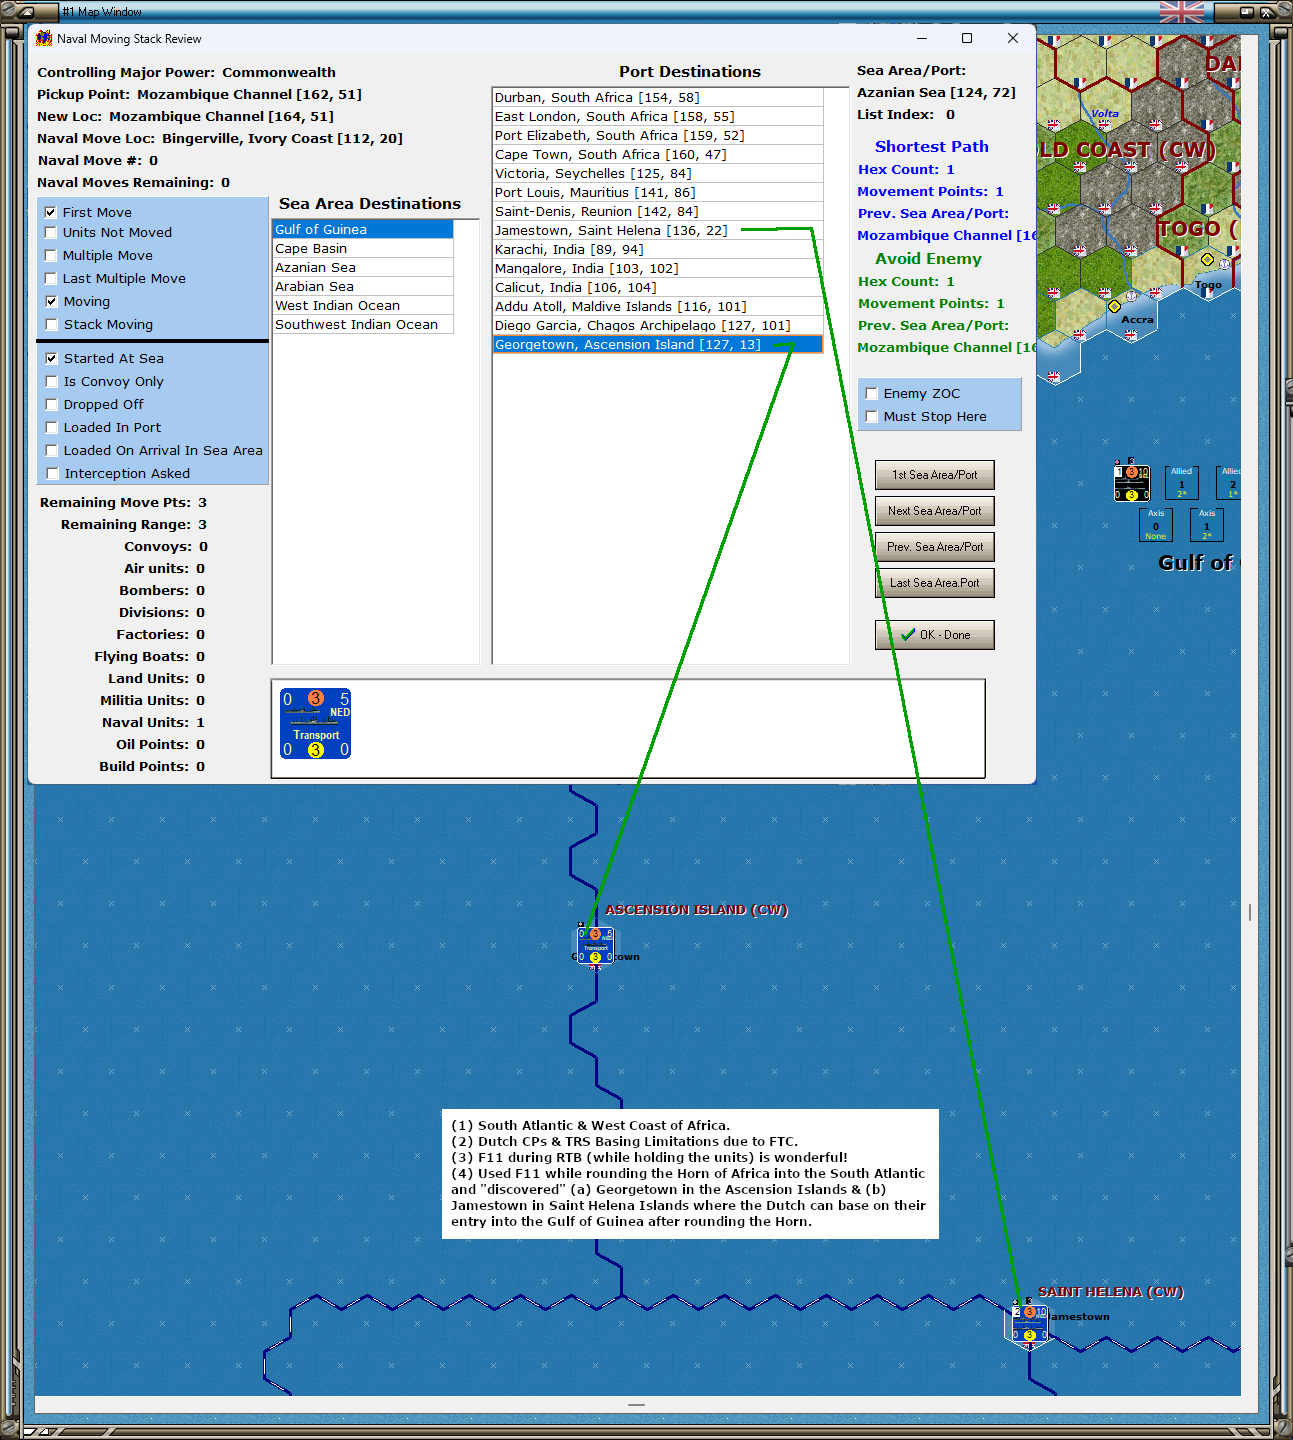Image resolution: width=1293 pixels, height=1440 pixels.
Task: Choose Azanian Sea in the Sea Area Destinations list
Action: [363, 267]
